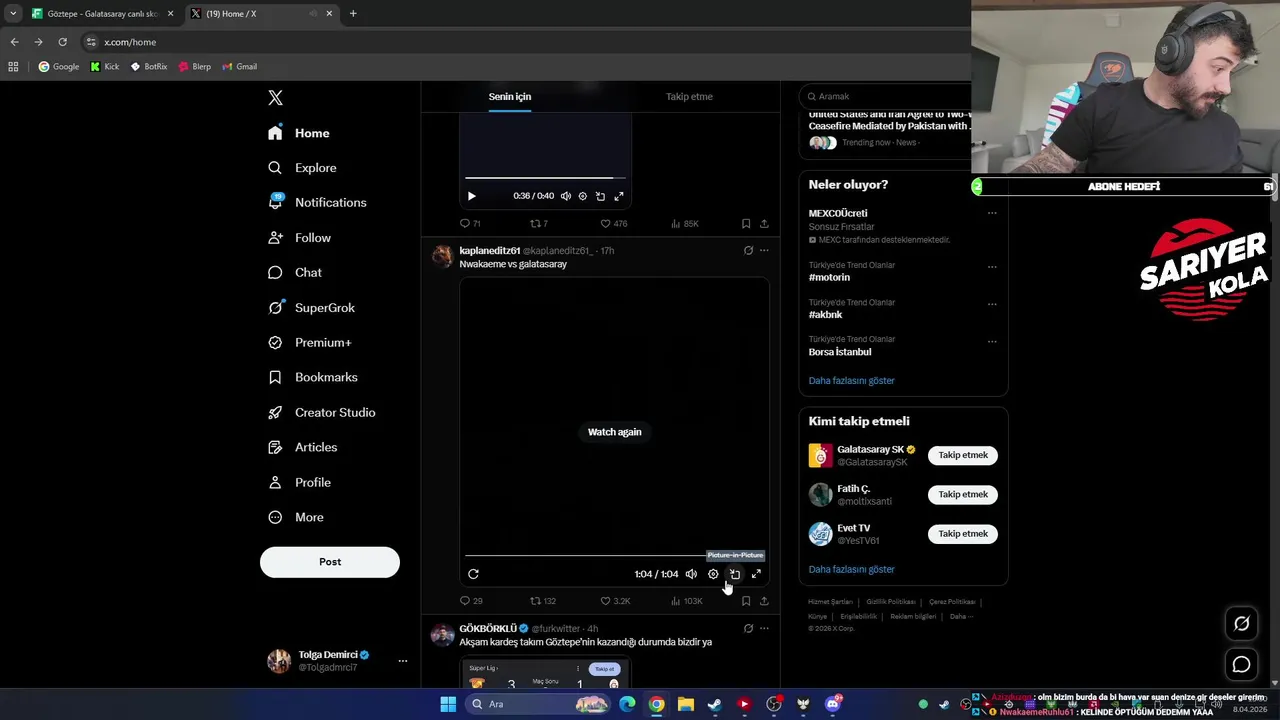Bookmark the kaplaneditz61 post
This screenshot has height=720, width=1280.
click(746, 601)
